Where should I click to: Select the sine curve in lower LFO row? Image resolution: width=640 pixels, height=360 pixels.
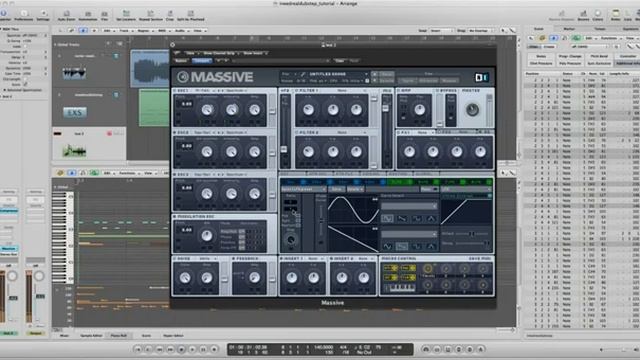387,246
